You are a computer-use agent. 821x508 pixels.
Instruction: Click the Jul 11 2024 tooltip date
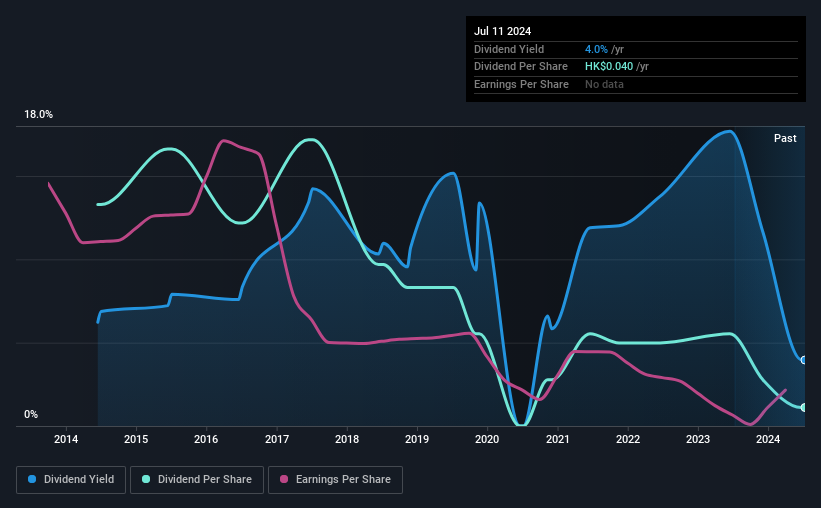point(502,31)
